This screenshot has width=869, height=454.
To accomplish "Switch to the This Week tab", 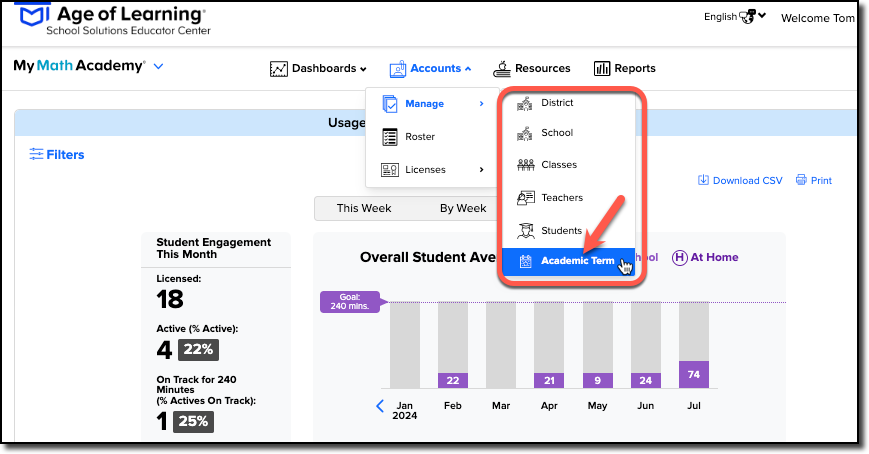I will tap(364, 208).
